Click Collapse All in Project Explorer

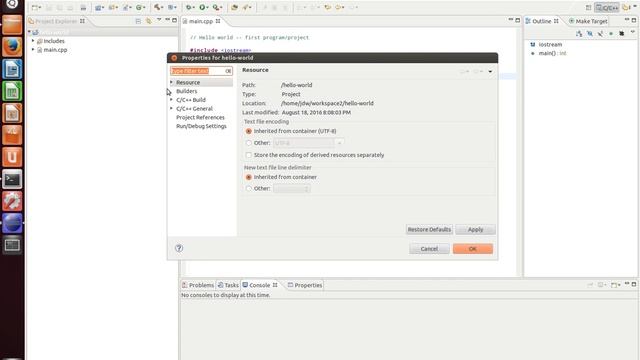pyautogui.click(x=138, y=21)
